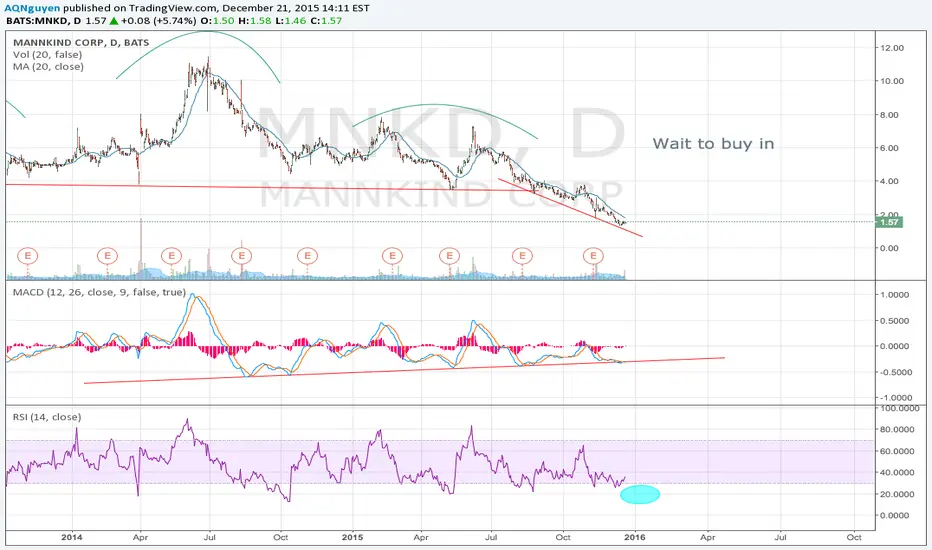Click the E marker between Oct 2015 and 2016
Viewport: 932px width, 550px height.
[x=593, y=256]
